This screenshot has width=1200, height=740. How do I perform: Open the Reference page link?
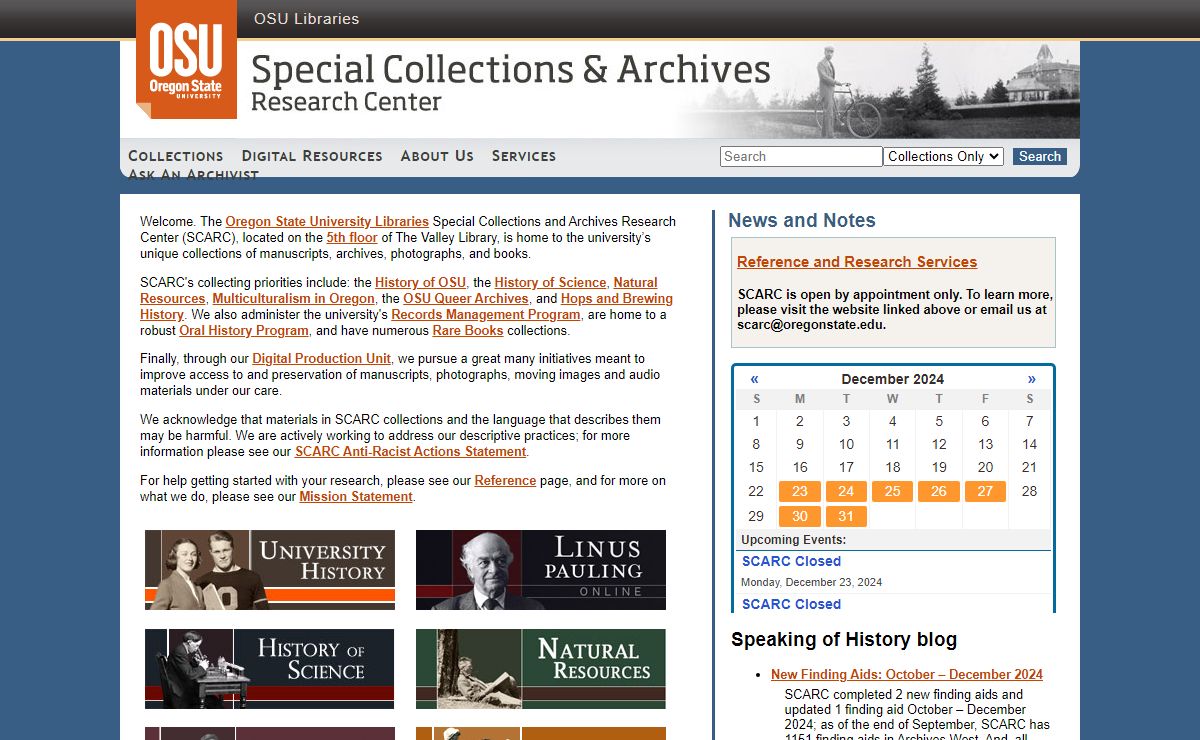click(505, 481)
